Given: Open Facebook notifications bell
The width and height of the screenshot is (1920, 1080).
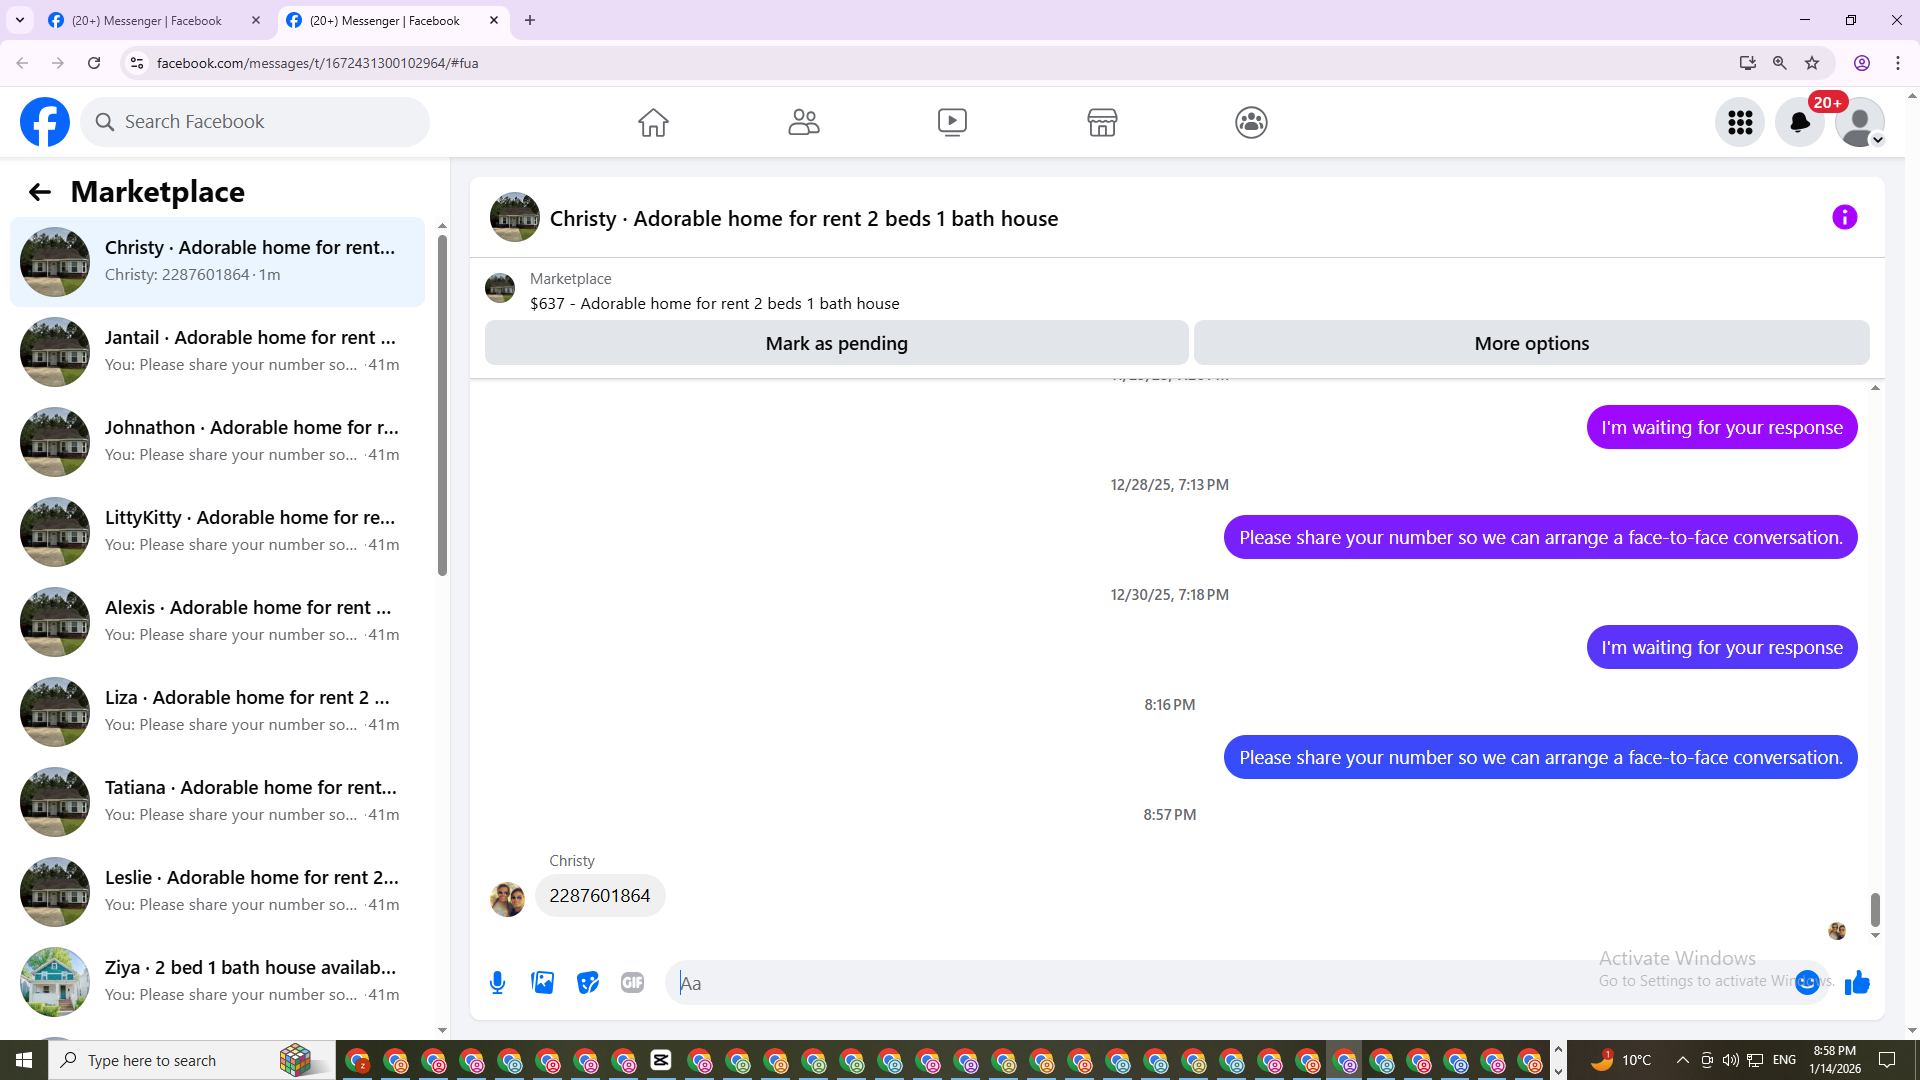Looking at the screenshot, I should coord(1799,122).
